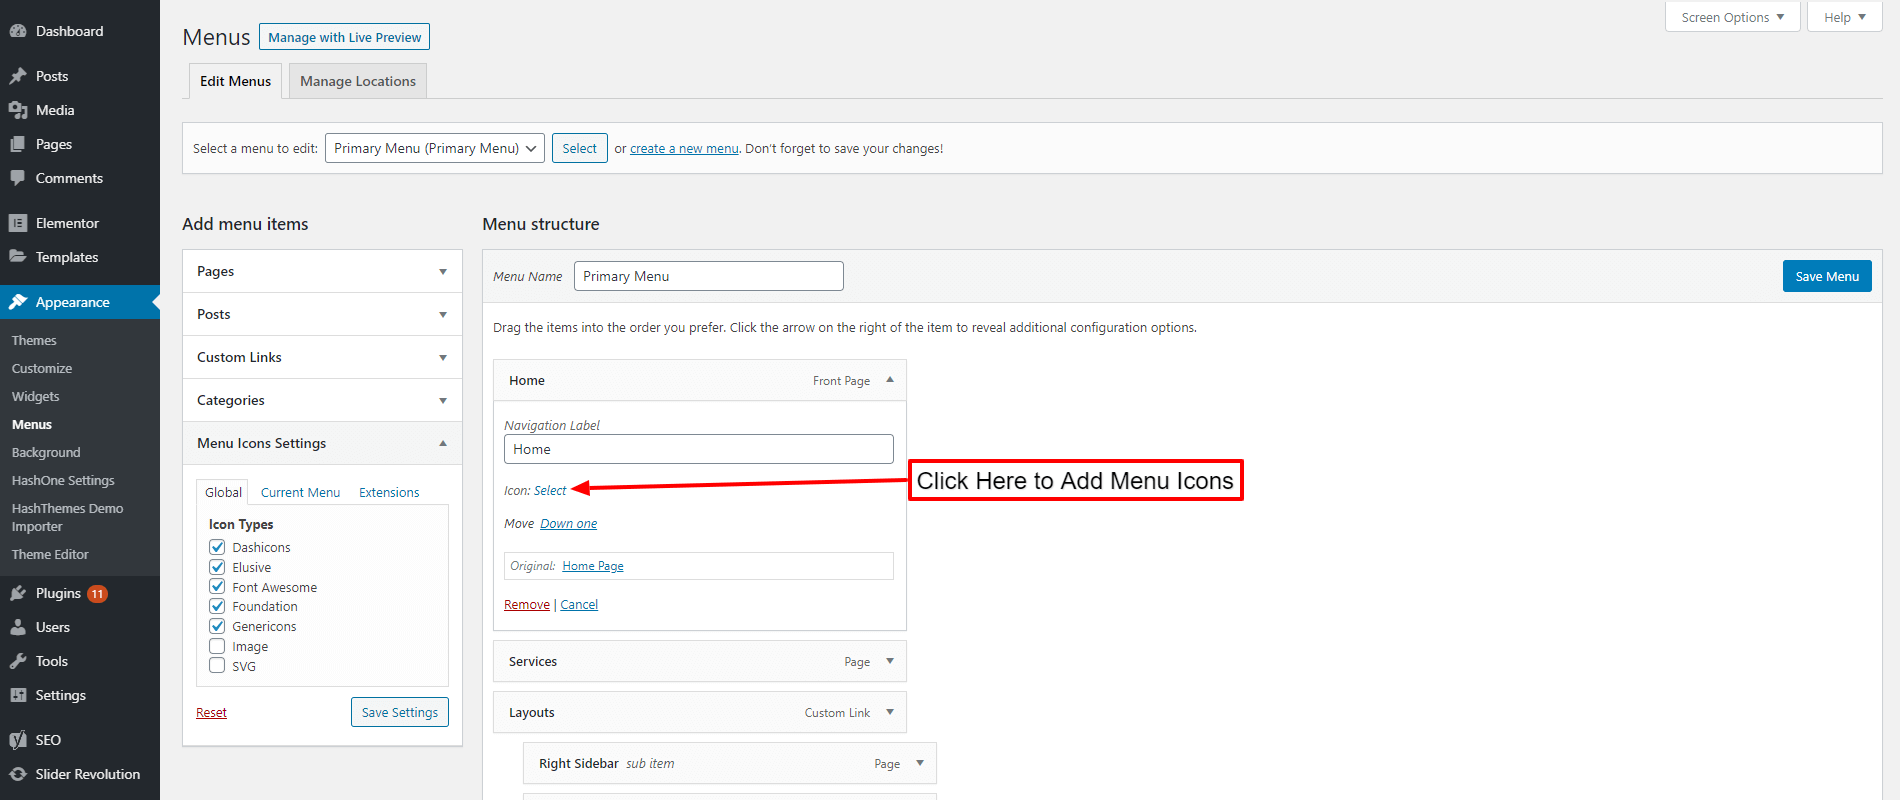Open the Help dropdown
Image resolution: width=1900 pixels, height=800 pixels.
click(1844, 17)
